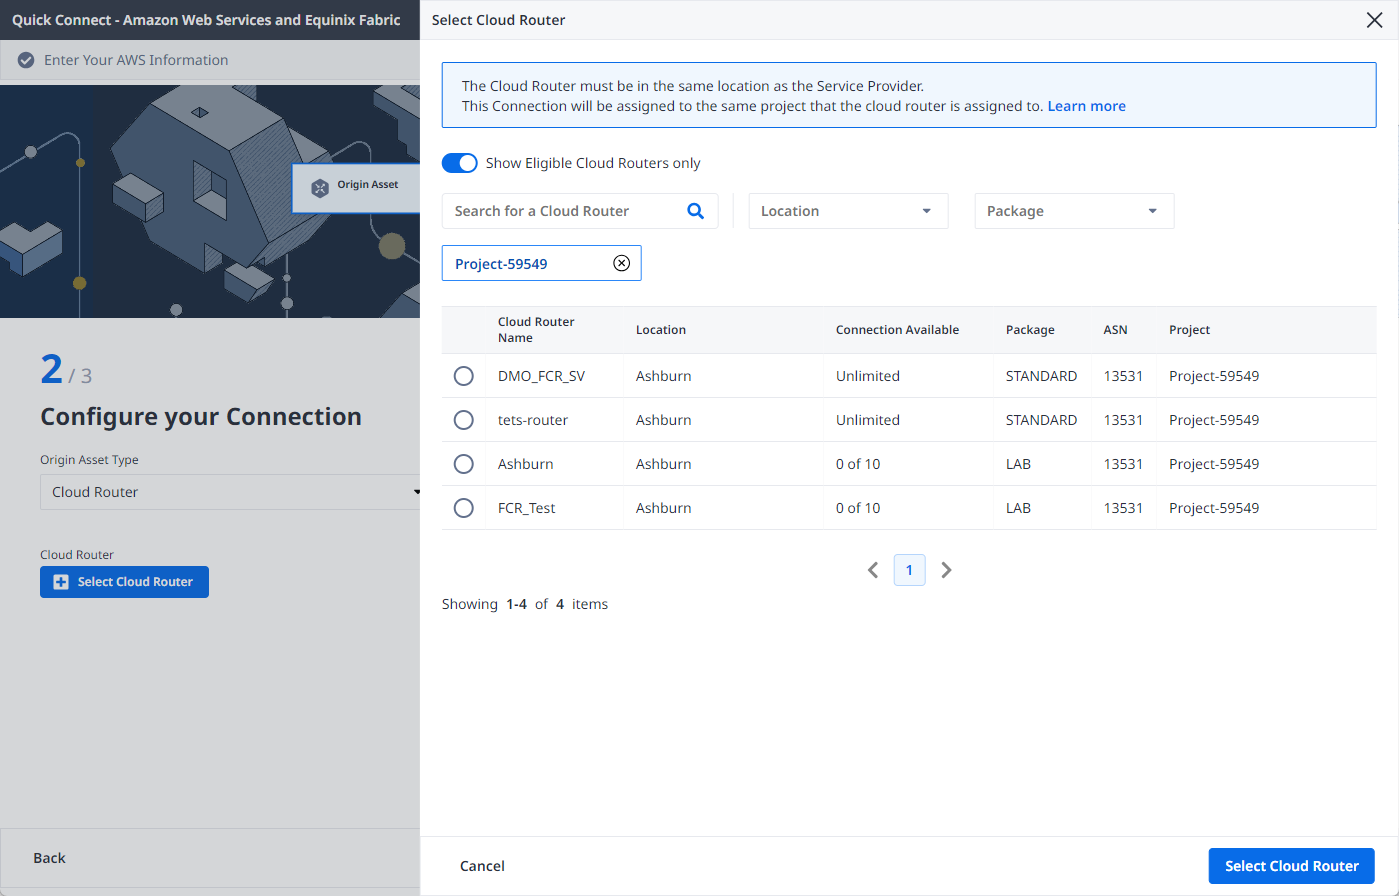Viewport: 1399px width, 896px height.
Task: Click the Package column header
Action: (x=1030, y=330)
